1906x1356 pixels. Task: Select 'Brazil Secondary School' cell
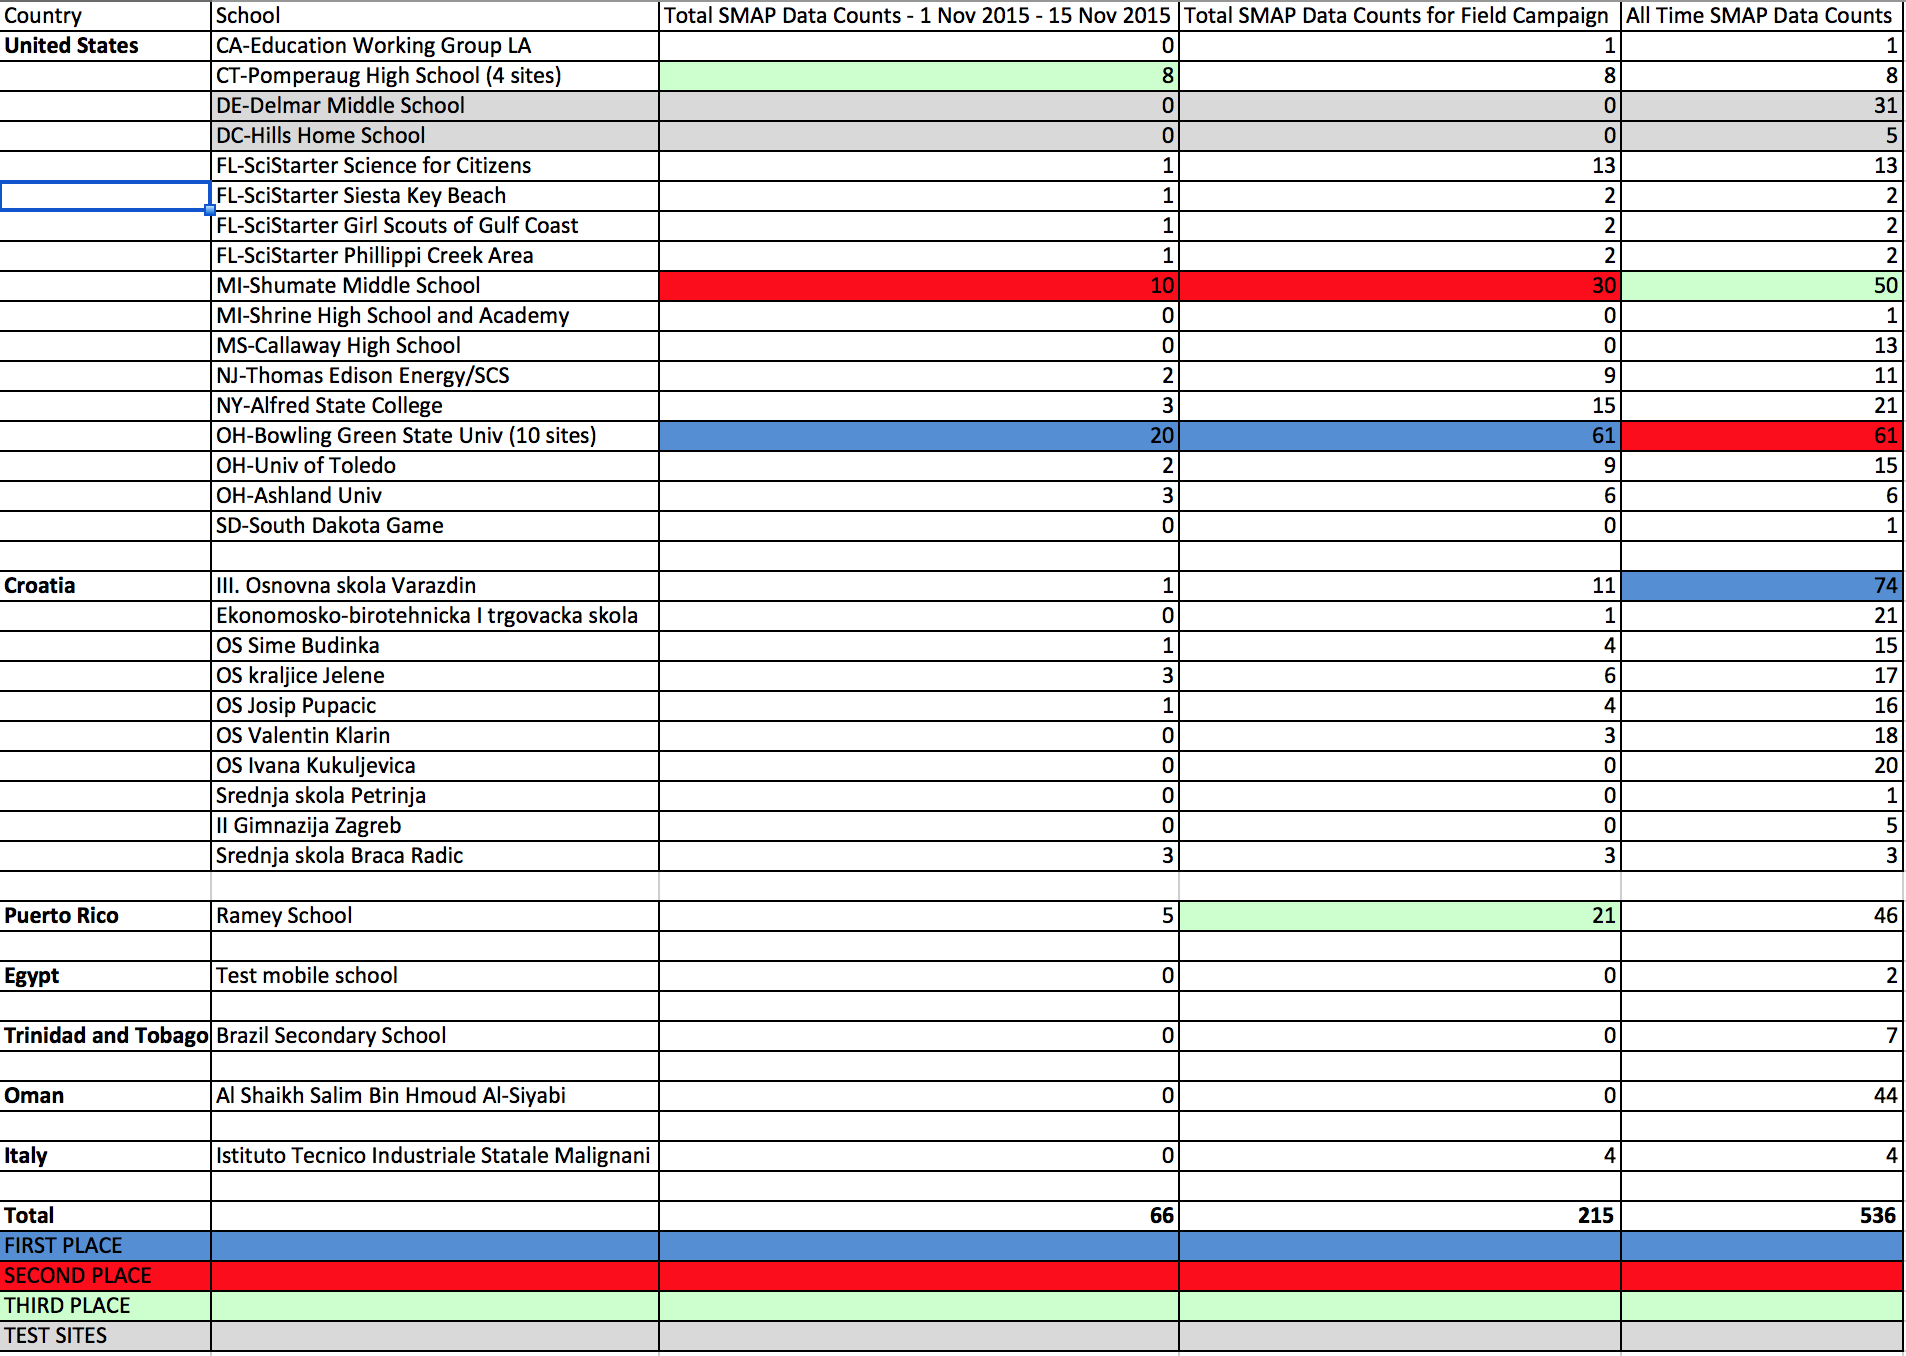(x=435, y=1036)
